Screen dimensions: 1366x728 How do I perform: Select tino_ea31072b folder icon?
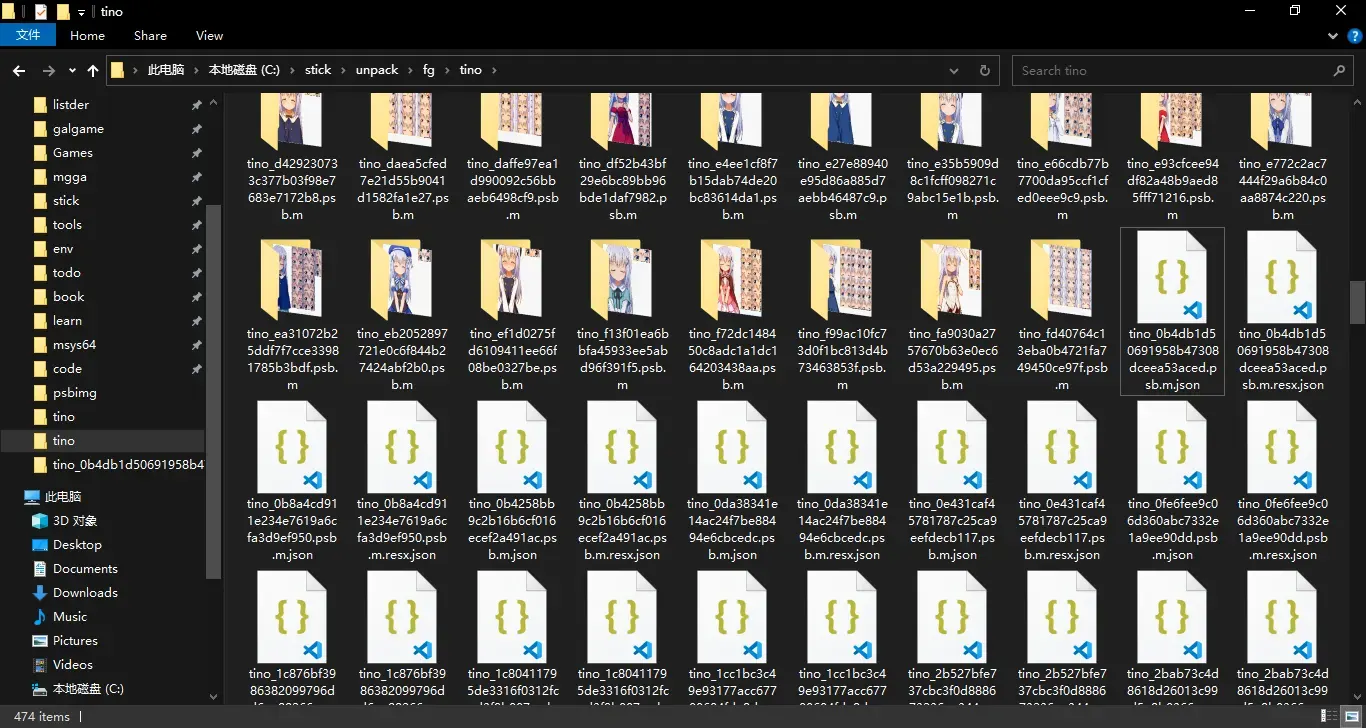pos(292,277)
